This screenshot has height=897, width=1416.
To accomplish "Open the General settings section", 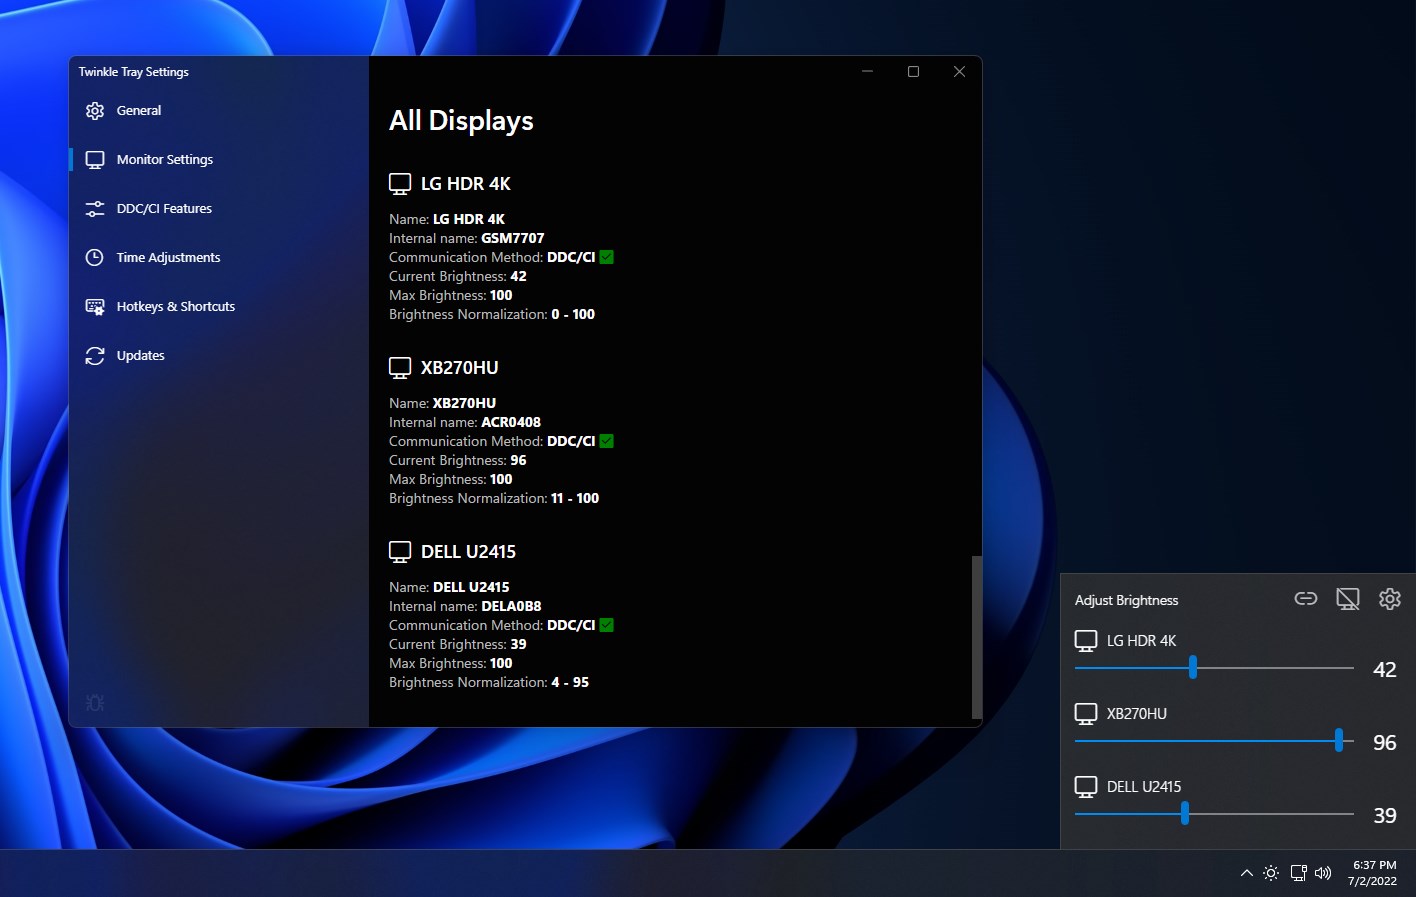I will coord(95,110).
